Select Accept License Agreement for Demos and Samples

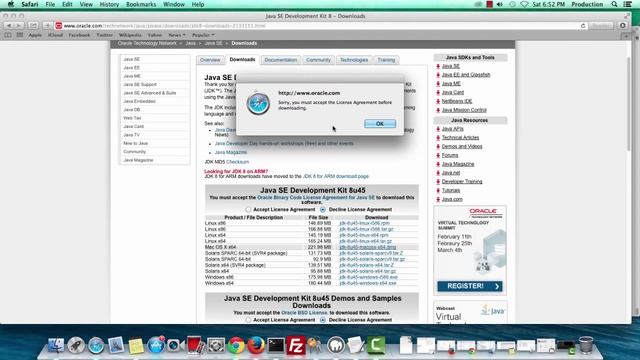[248, 320]
